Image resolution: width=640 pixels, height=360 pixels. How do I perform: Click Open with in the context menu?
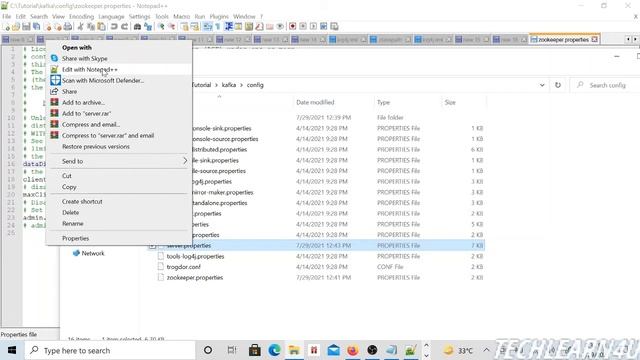pos(118,47)
